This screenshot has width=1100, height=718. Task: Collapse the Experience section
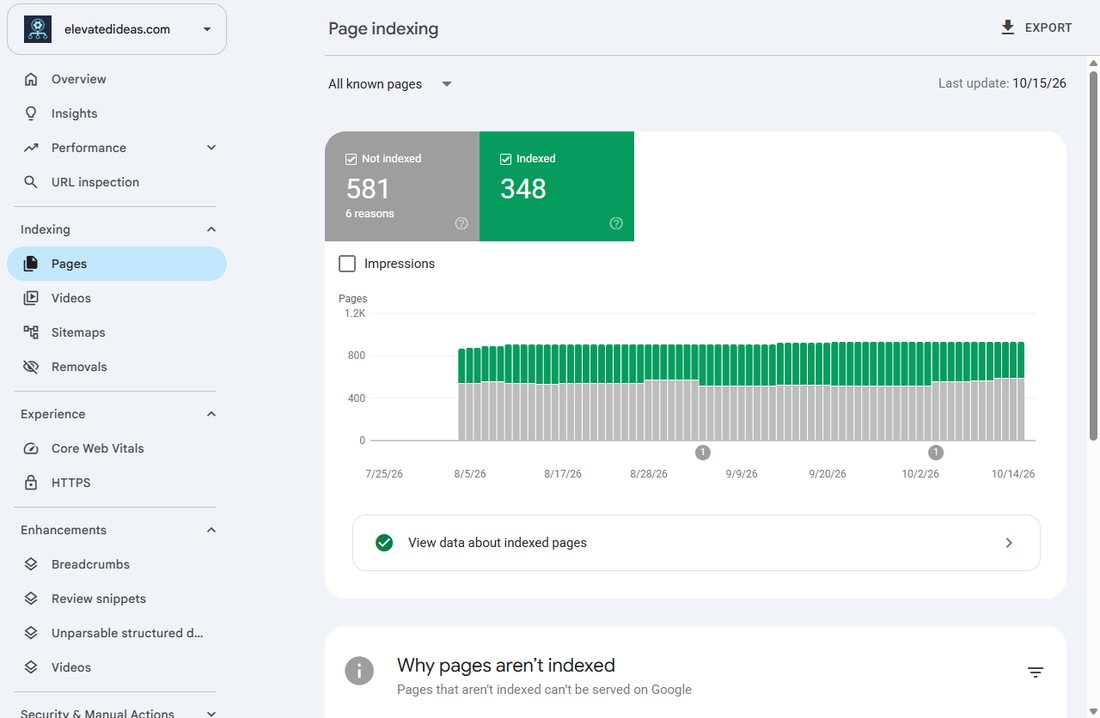[x=211, y=414]
